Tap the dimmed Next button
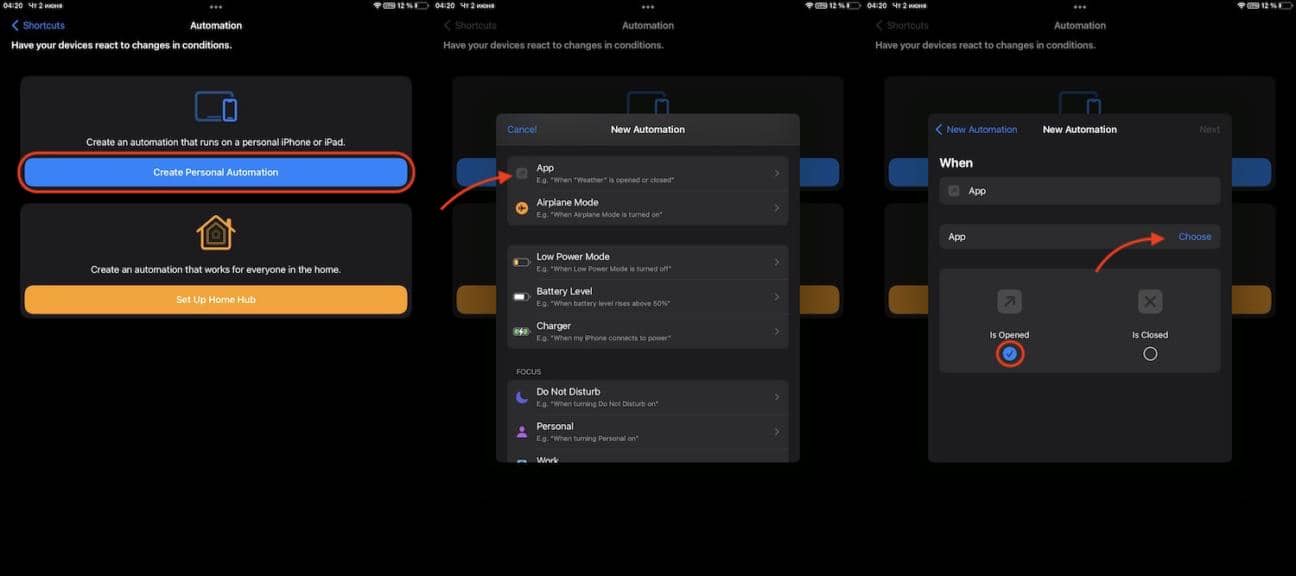1296x576 pixels. pos(1209,129)
